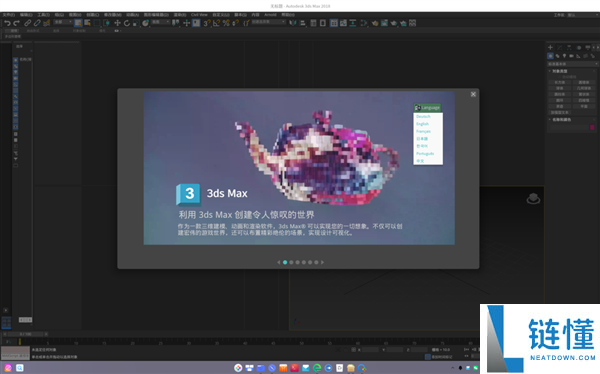Open the primitives type dropdown in command panel
The image size is (600, 374).
pyautogui.click(x=572, y=64)
